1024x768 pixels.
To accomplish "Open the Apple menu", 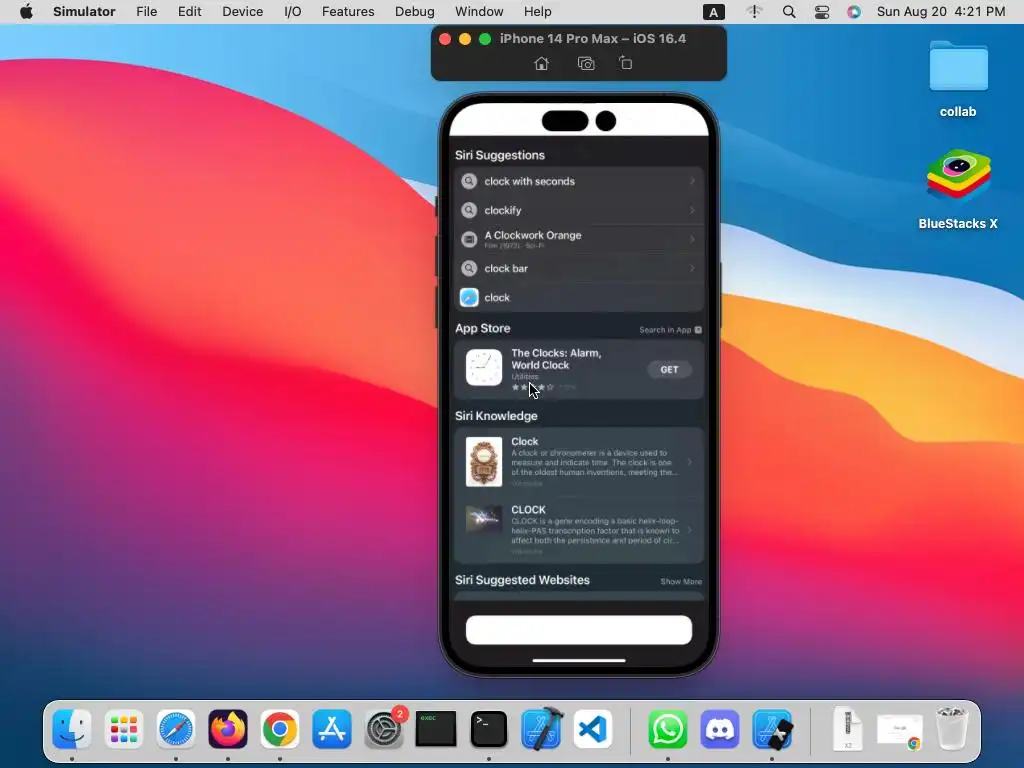I will (x=26, y=12).
